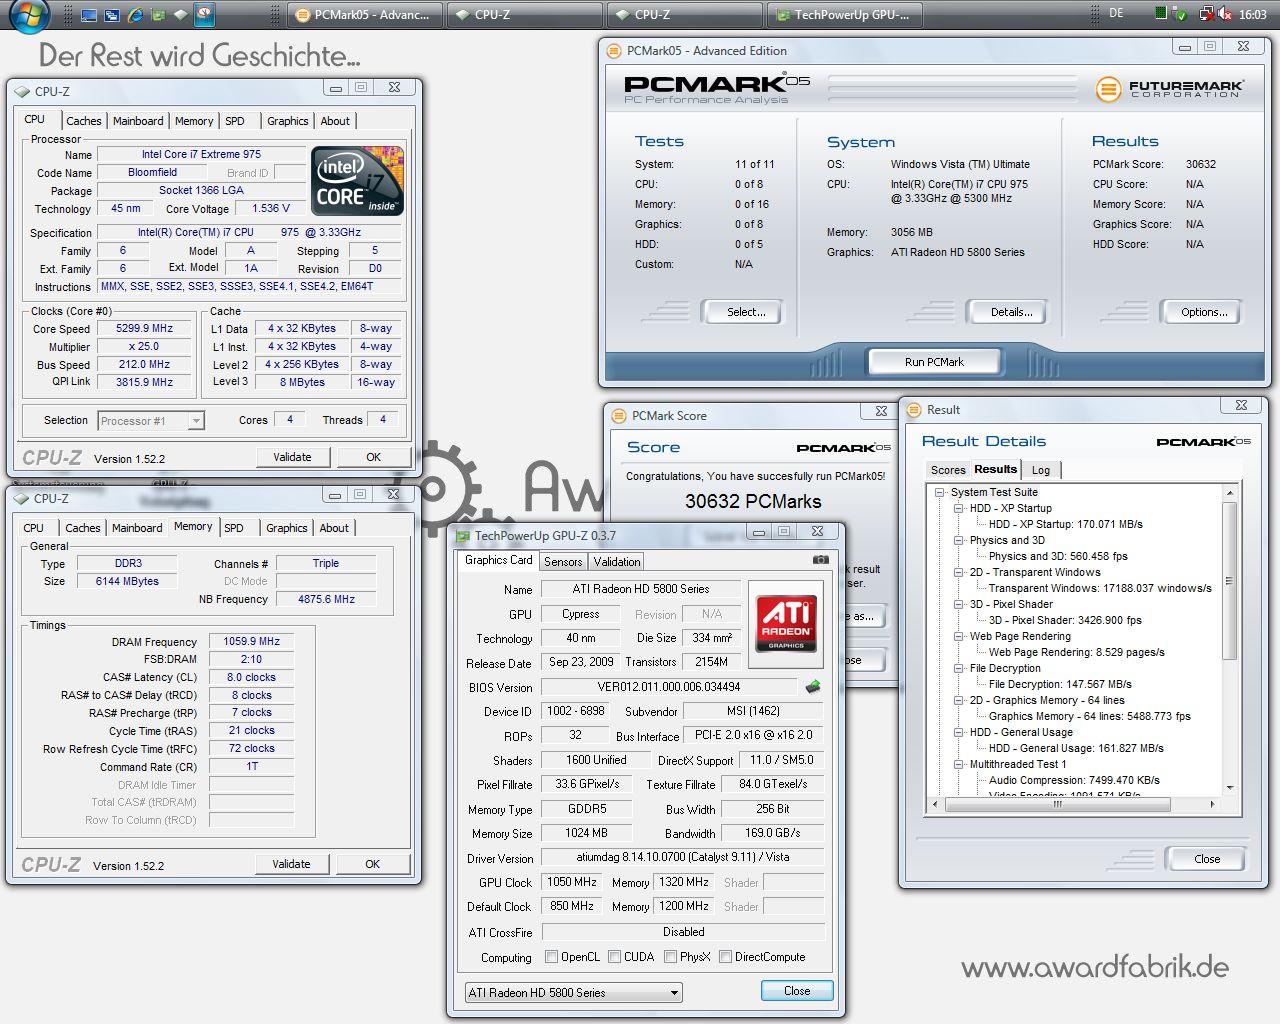Click the GPU-Z title bar icon
1280x1024 pixels.
[x=463, y=535]
